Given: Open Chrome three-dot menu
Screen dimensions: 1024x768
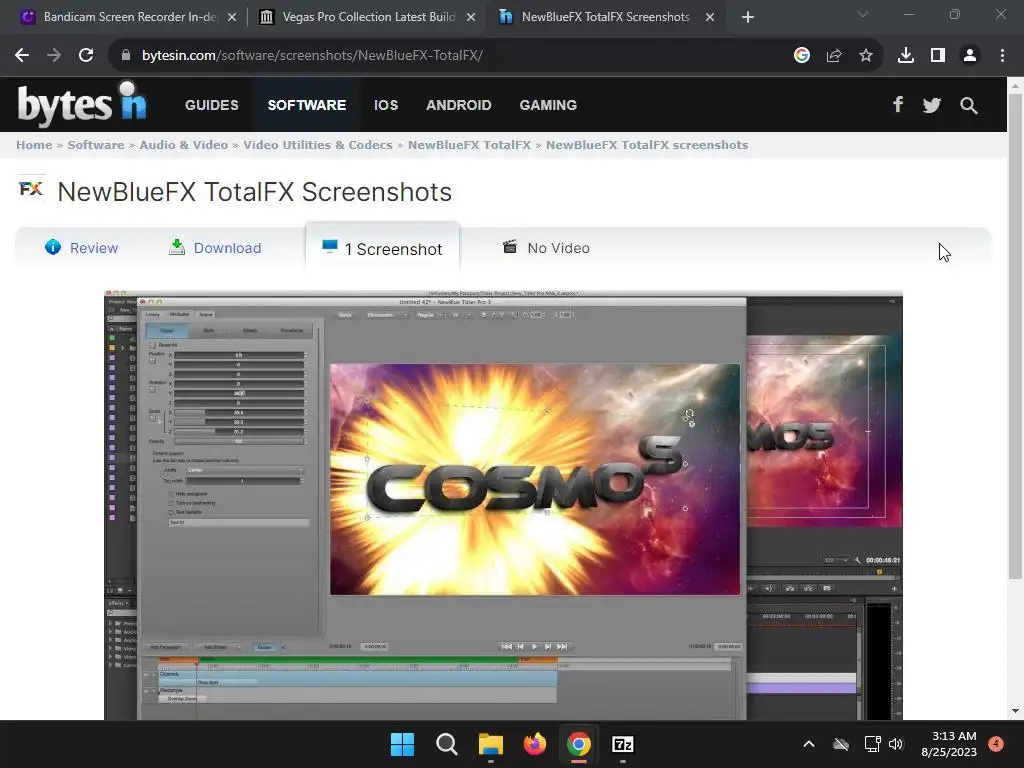Looking at the screenshot, I should coord(1002,56).
